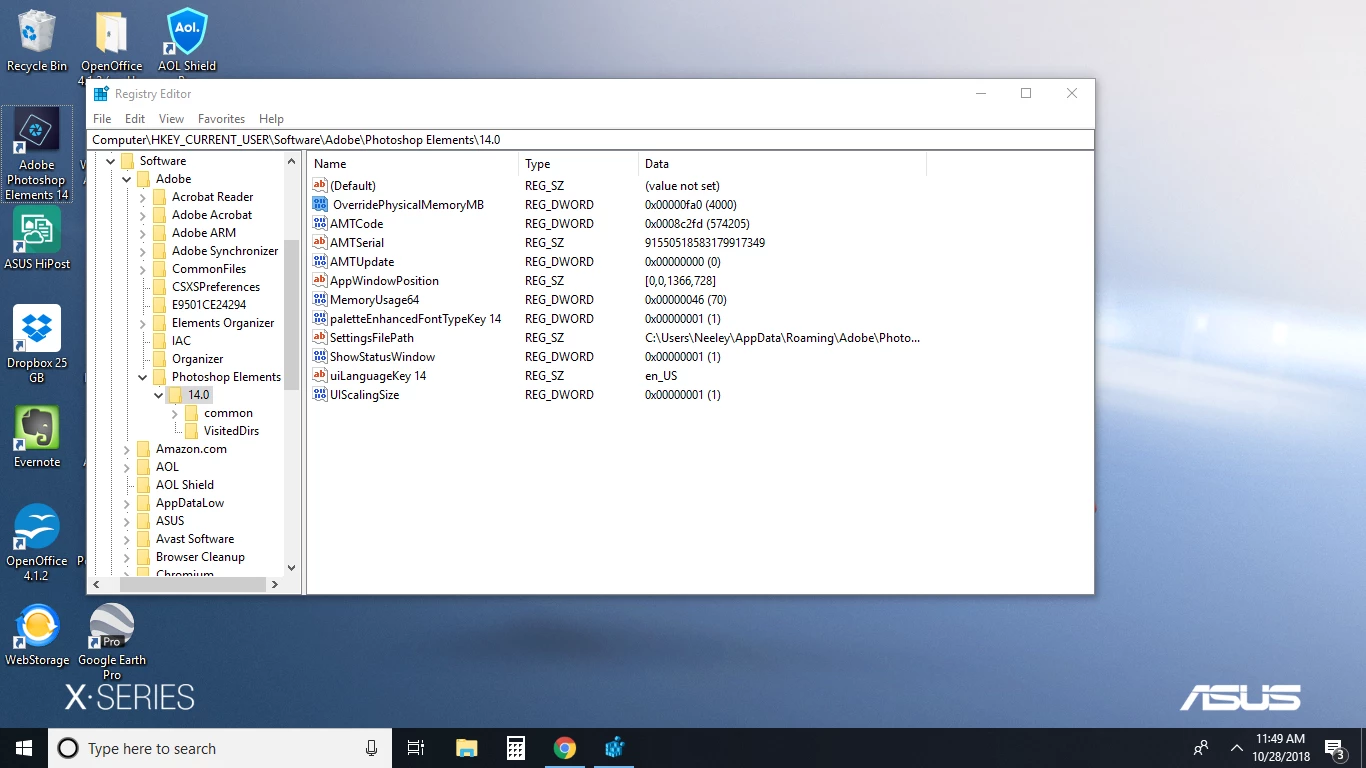This screenshot has height=768, width=1366.
Task: Click the Registry Editor taskbar icon
Action: (x=615, y=748)
